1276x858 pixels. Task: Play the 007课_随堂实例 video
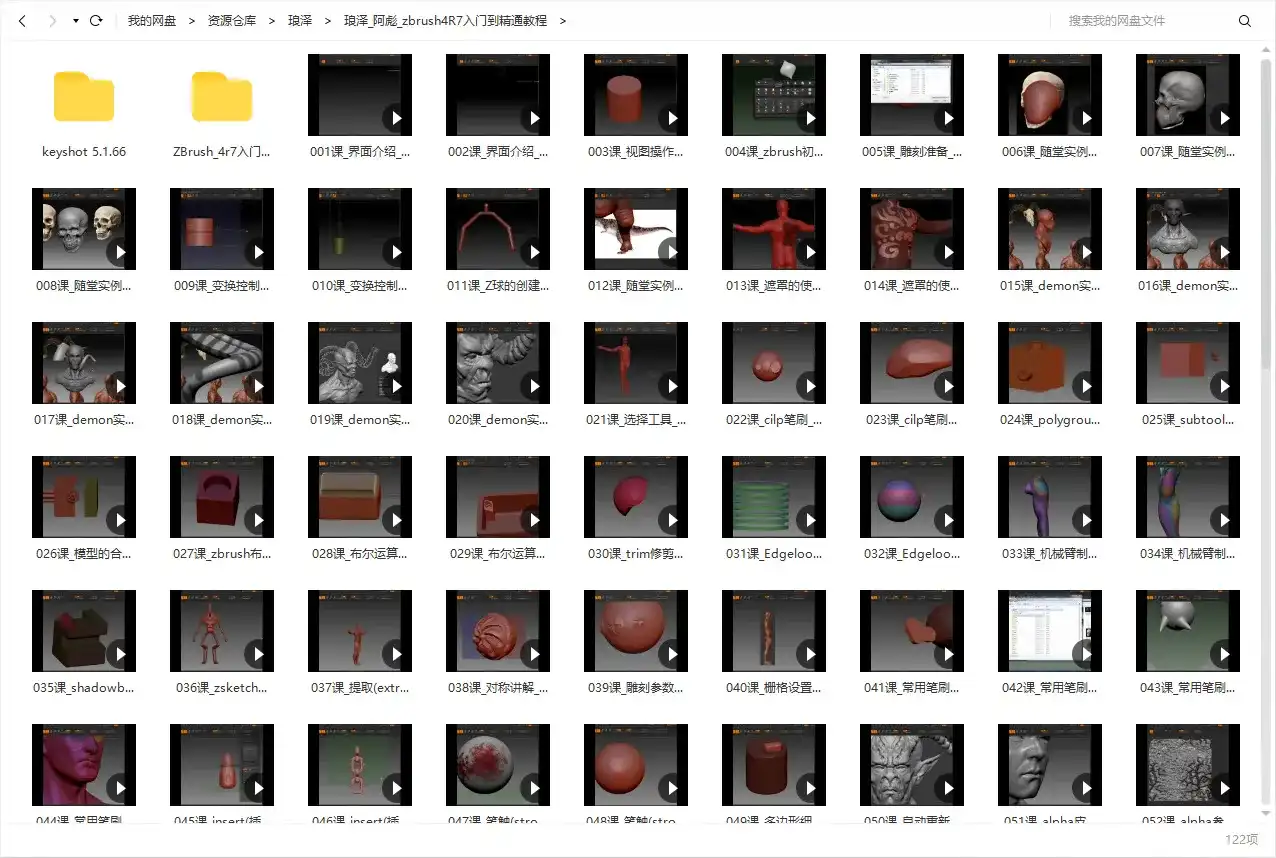coord(1187,94)
